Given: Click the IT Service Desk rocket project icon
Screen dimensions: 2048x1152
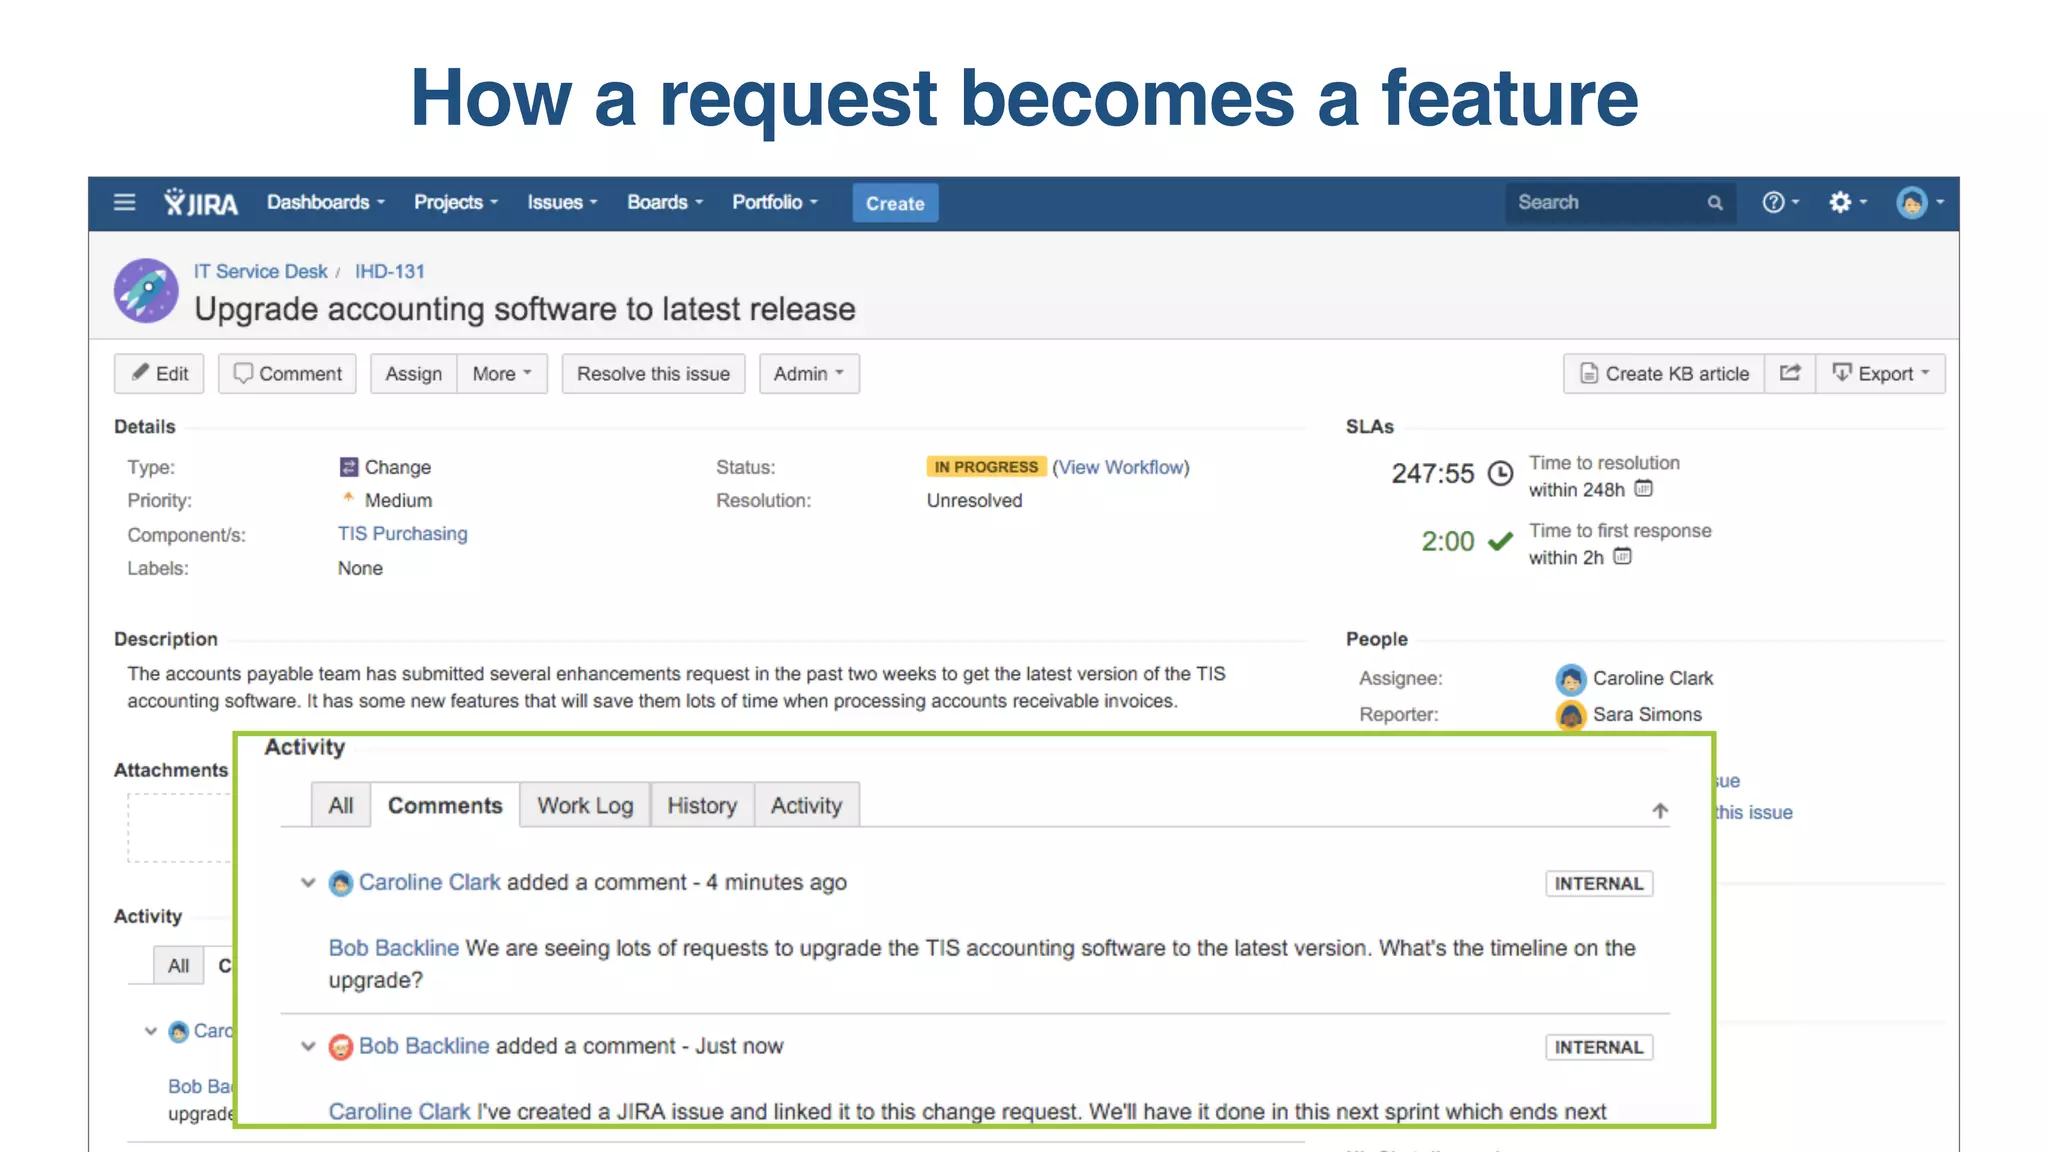Looking at the screenshot, I should [x=146, y=291].
